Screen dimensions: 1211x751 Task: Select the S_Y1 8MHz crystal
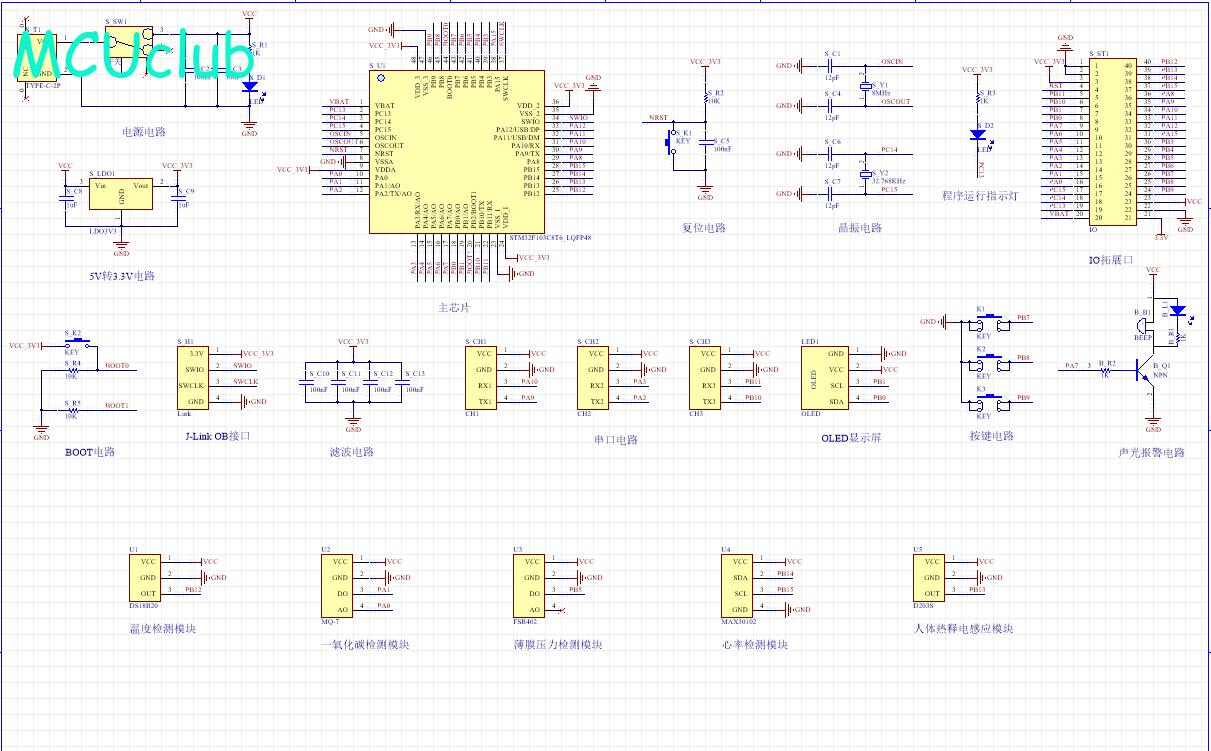[865, 86]
